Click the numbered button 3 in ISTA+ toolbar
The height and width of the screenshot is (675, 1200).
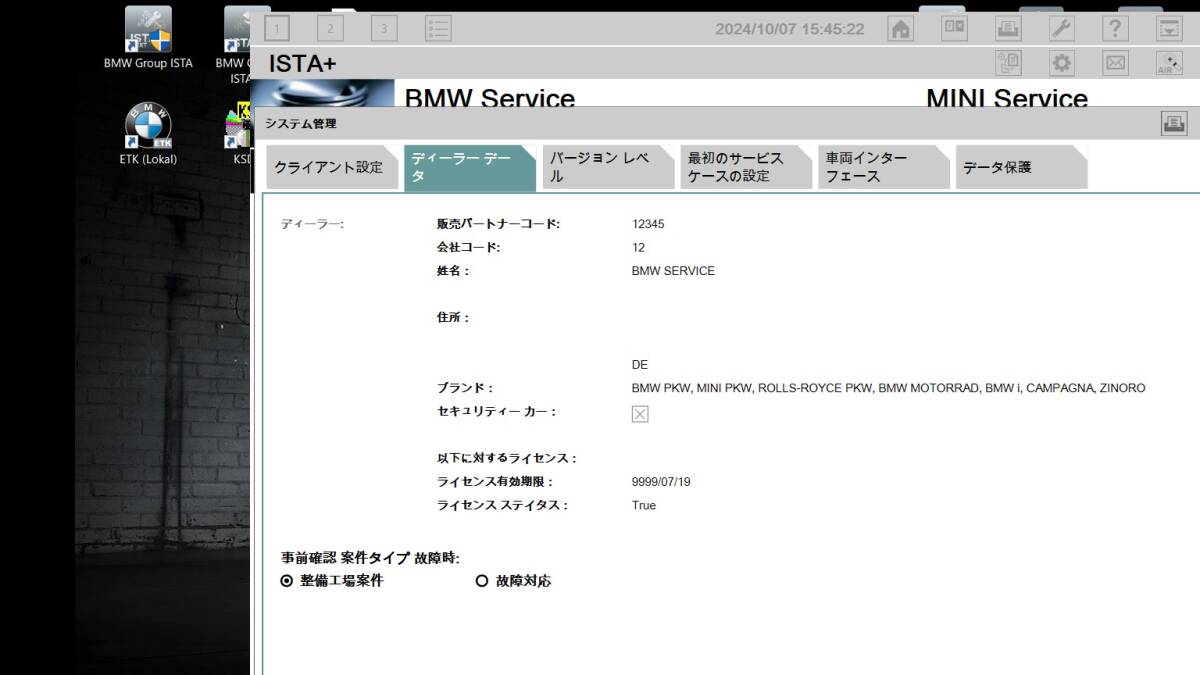tap(384, 29)
